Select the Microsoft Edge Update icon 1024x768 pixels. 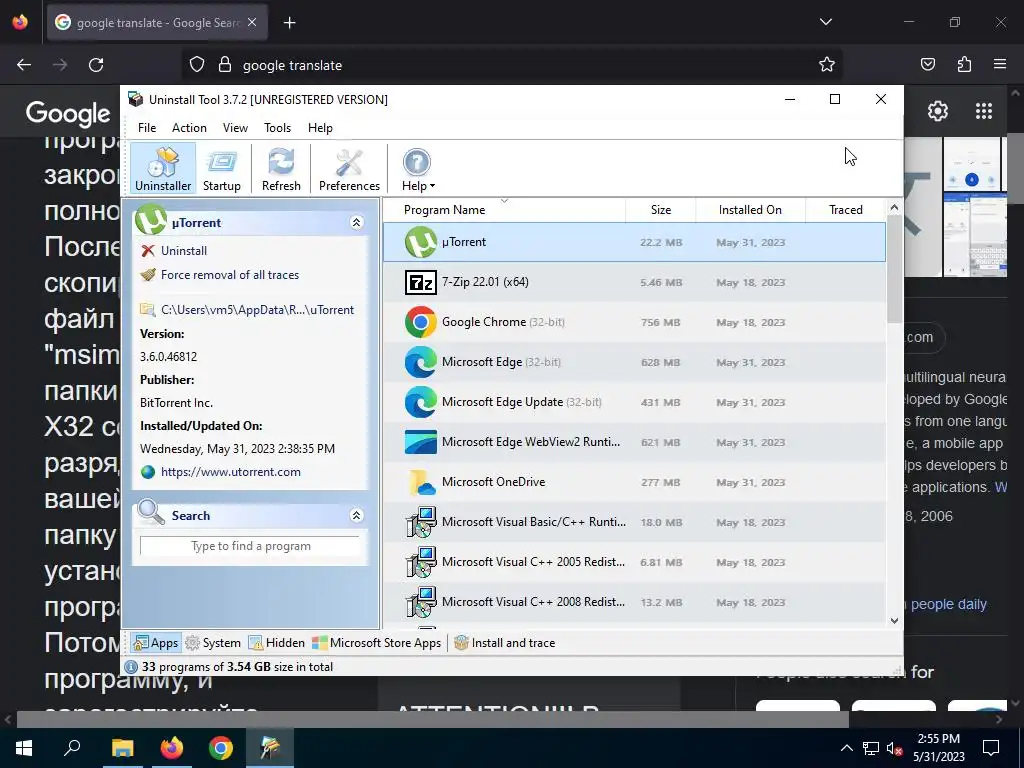[x=421, y=402]
